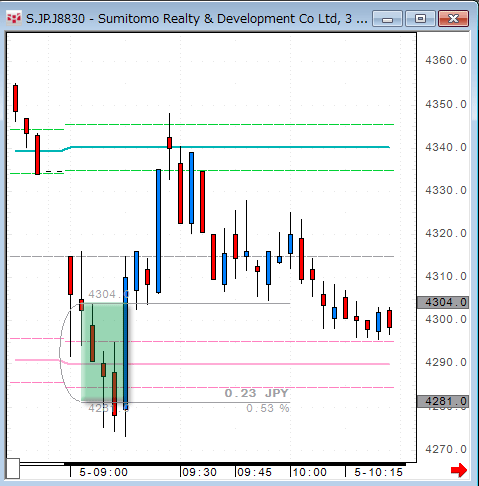Click the 4304.0 label above the green box
This screenshot has width=479, height=486.
(108, 294)
